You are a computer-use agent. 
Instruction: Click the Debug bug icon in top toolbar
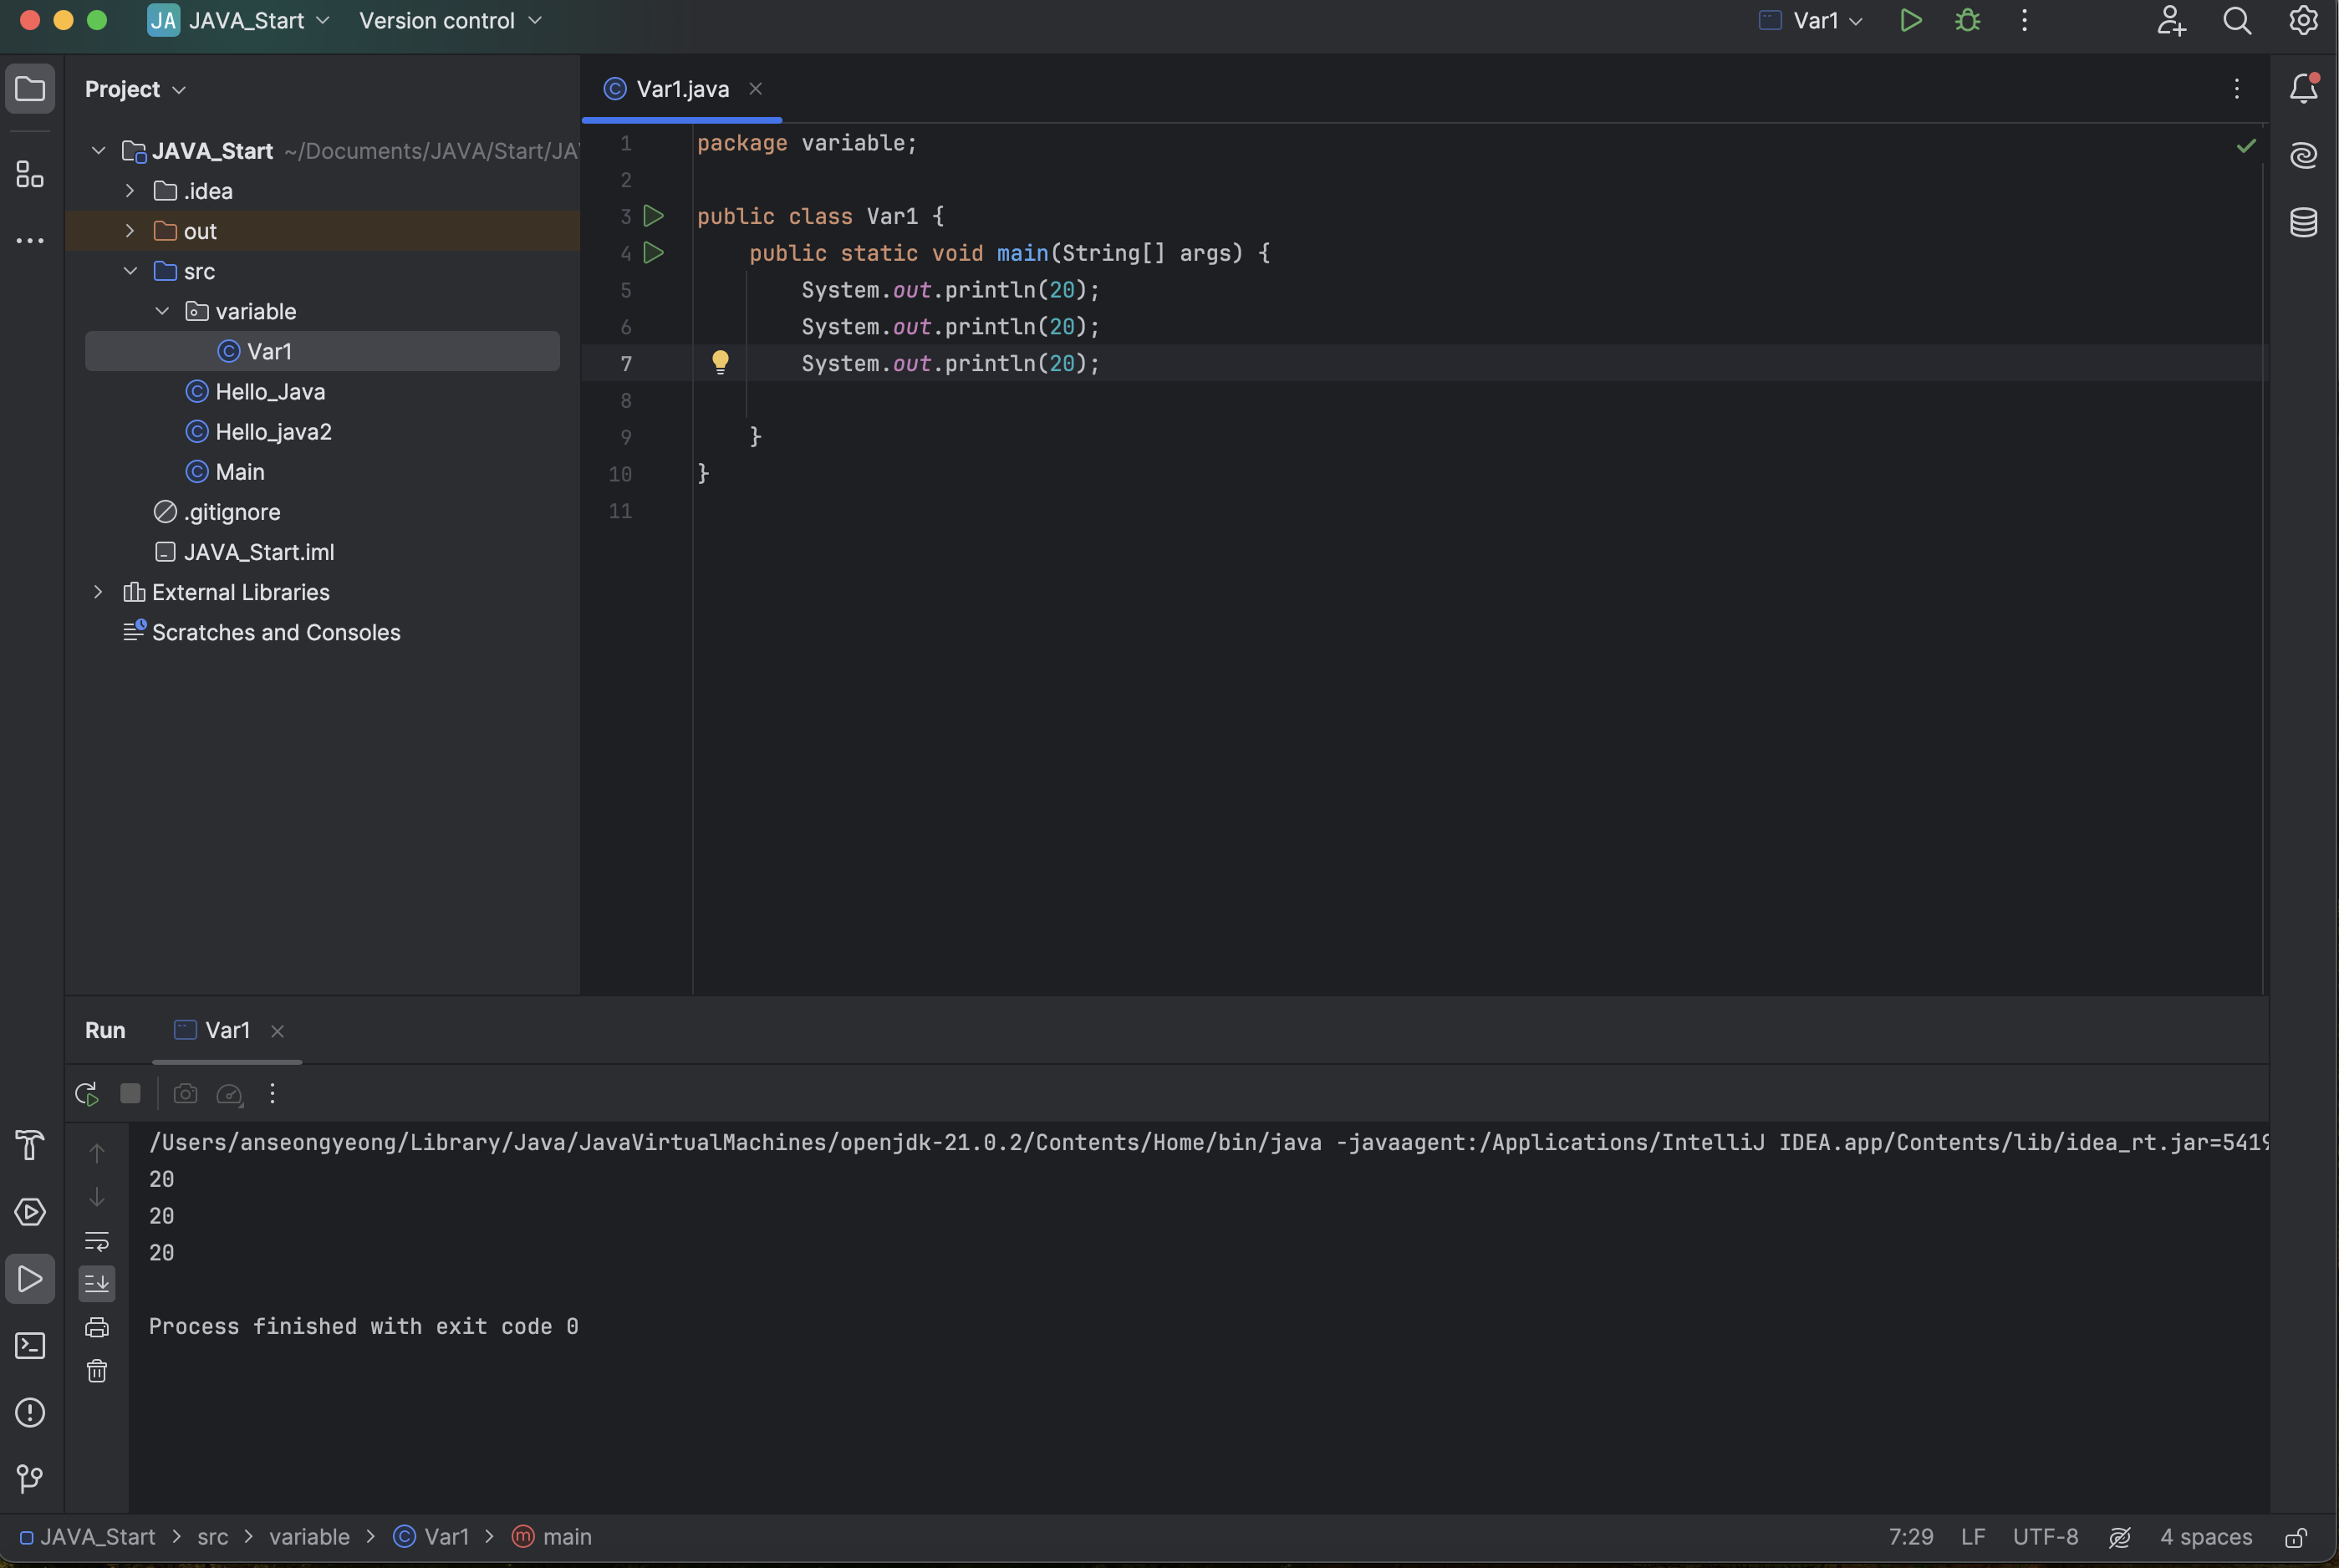[1967, 21]
